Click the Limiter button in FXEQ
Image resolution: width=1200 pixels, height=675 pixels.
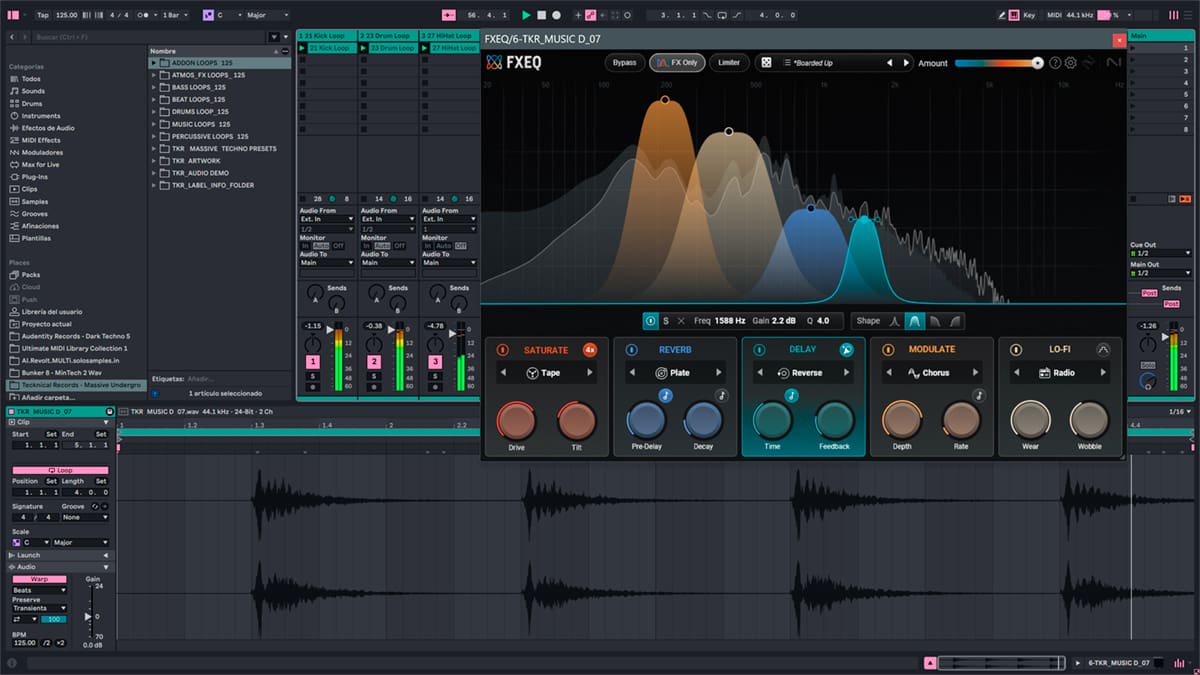tap(729, 63)
